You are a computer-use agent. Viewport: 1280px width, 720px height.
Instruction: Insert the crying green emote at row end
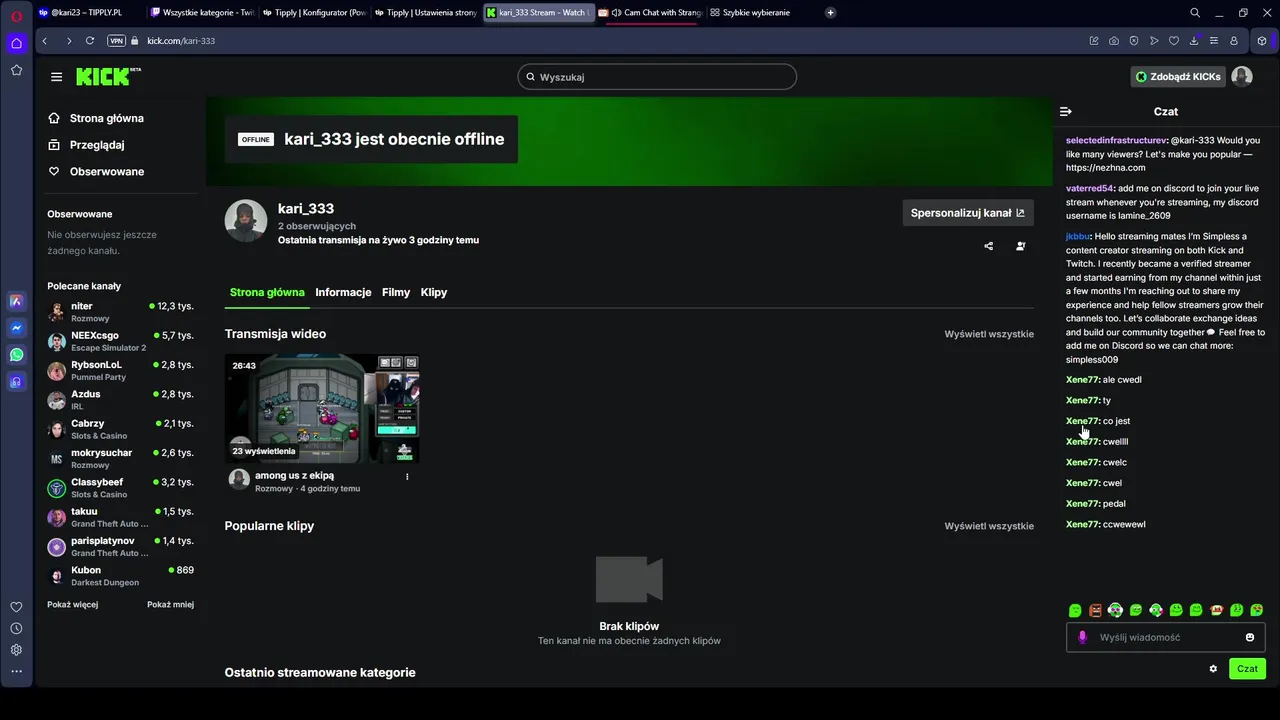pyautogui.click(x=1257, y=610)
